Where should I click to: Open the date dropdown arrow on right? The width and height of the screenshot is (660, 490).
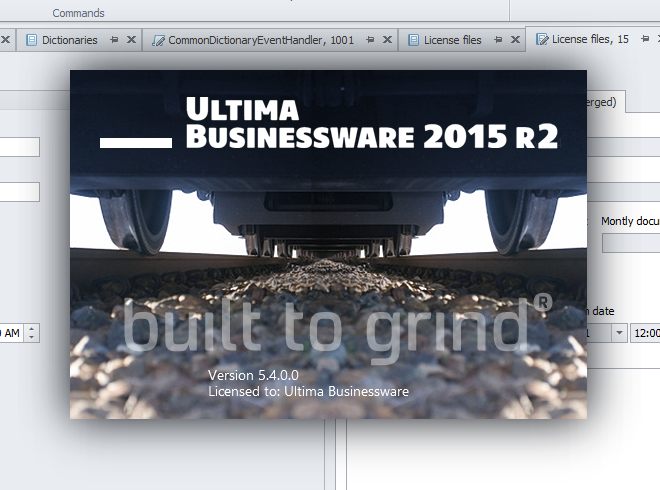pos(619,333)
